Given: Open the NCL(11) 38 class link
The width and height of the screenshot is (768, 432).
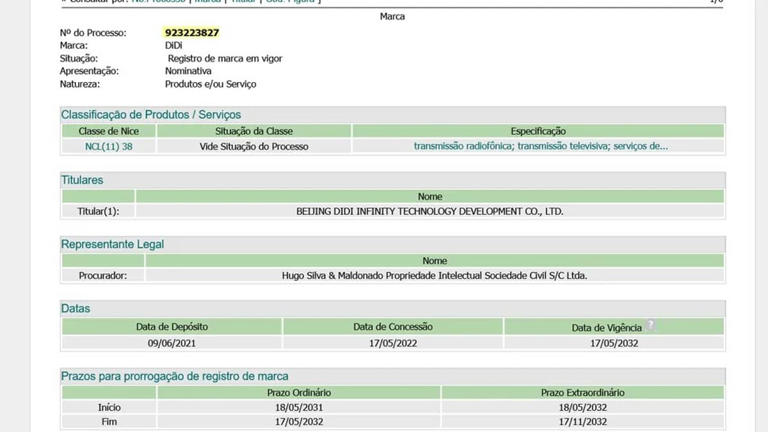Looking at the screenshot, I should 108,146.
